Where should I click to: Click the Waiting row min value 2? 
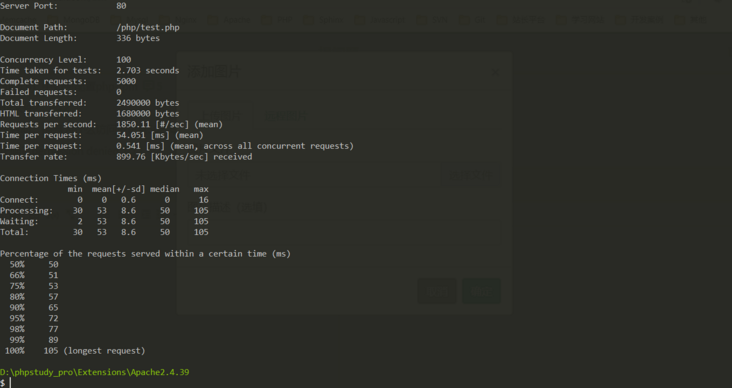[80, 221]
